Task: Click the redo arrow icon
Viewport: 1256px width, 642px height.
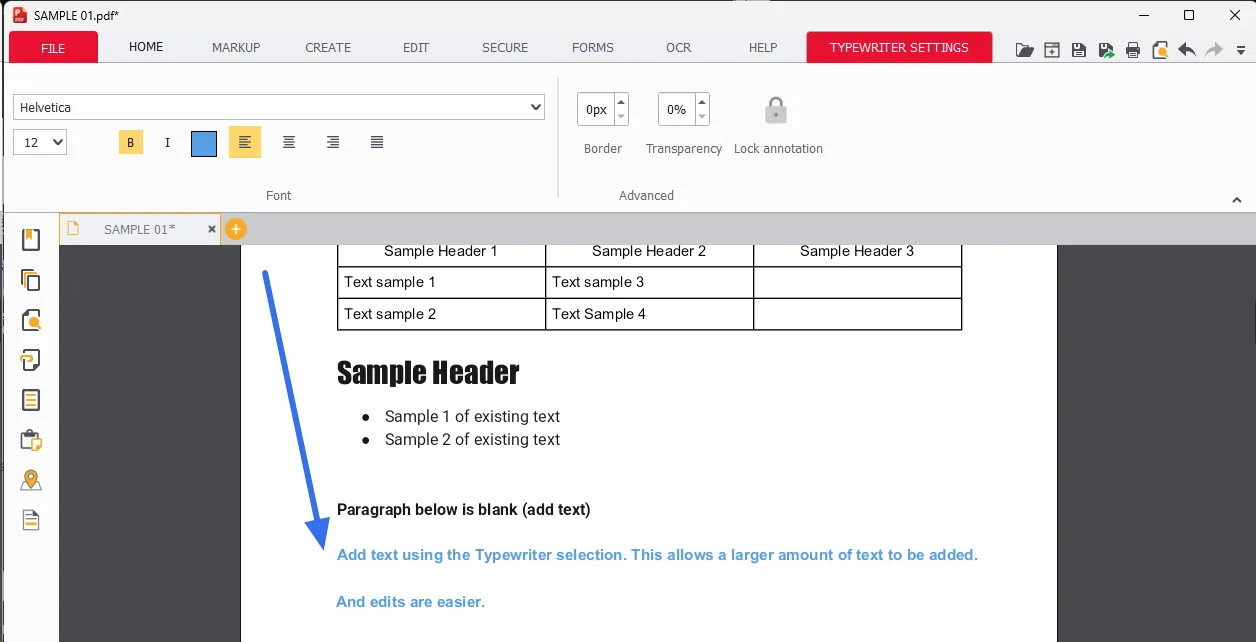Action: point(1214,50)
